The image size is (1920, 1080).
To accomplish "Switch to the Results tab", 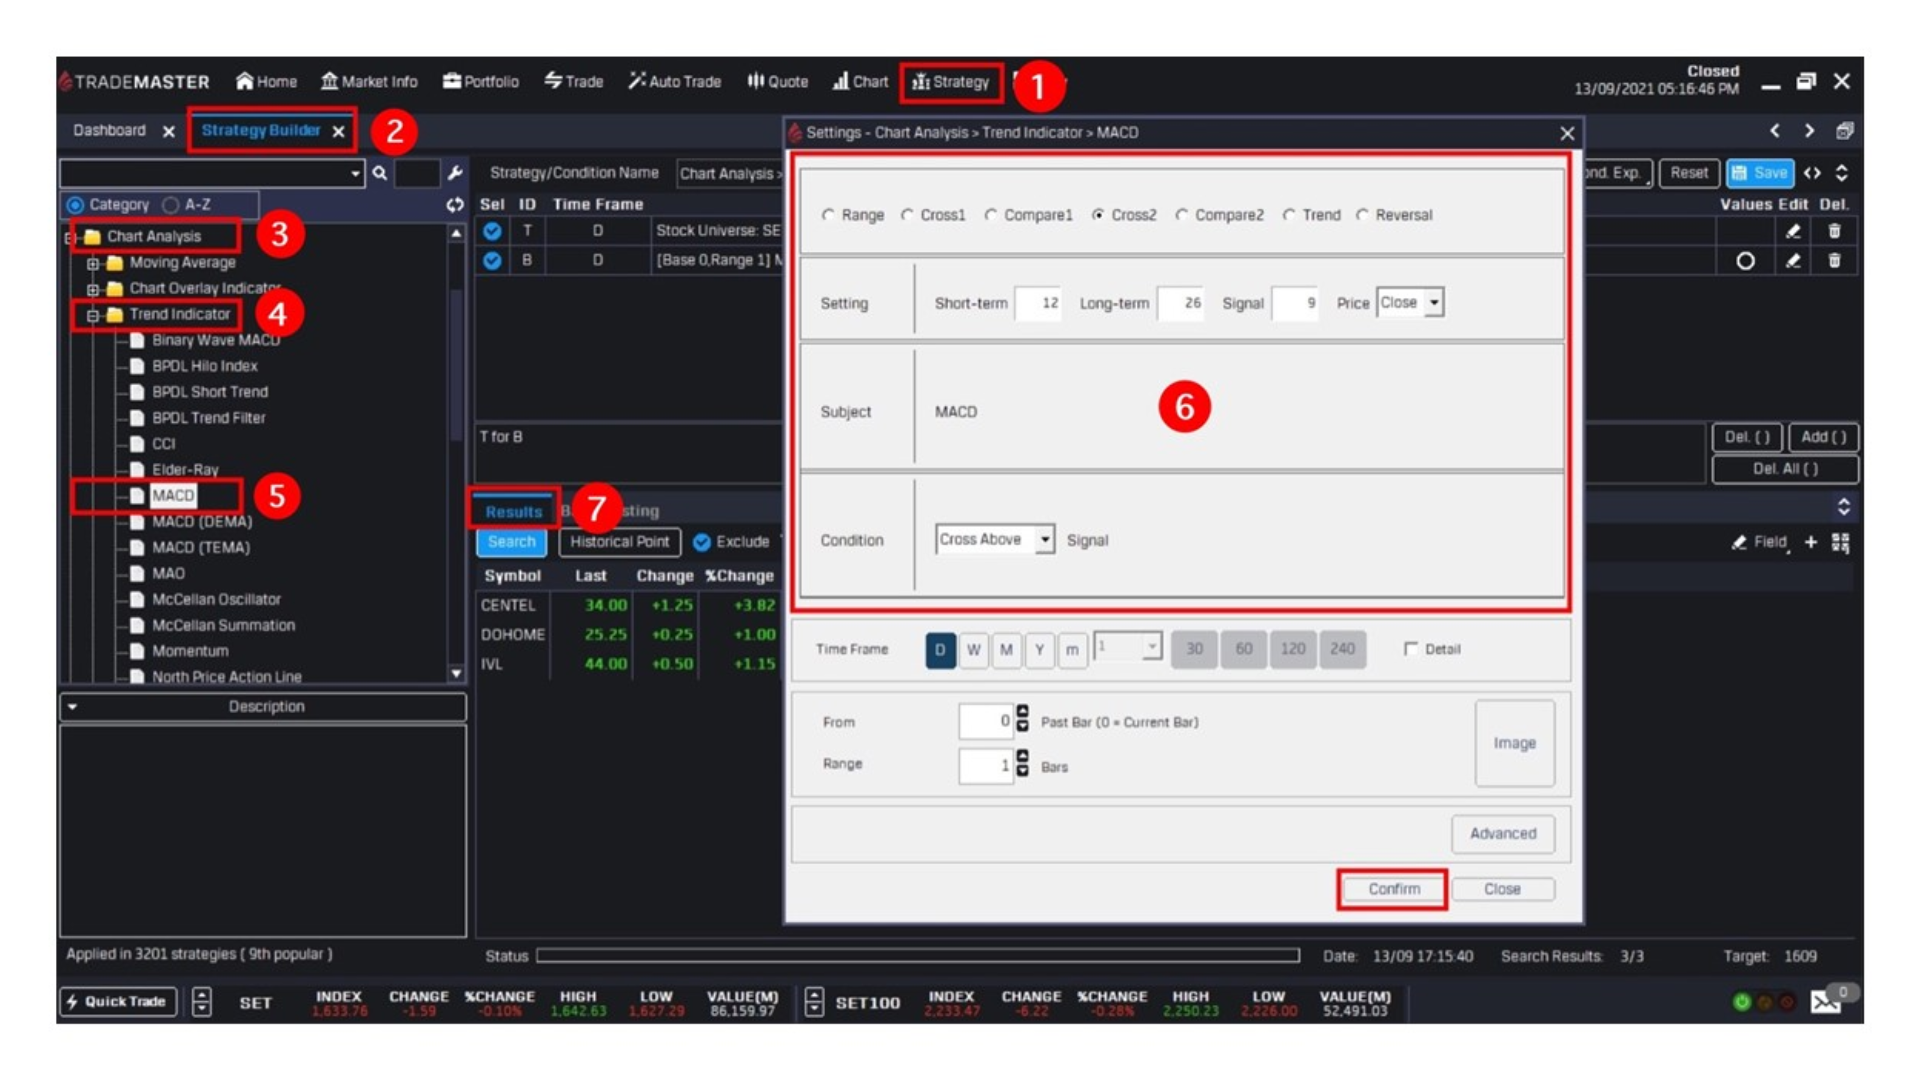I will coord(513,511).
